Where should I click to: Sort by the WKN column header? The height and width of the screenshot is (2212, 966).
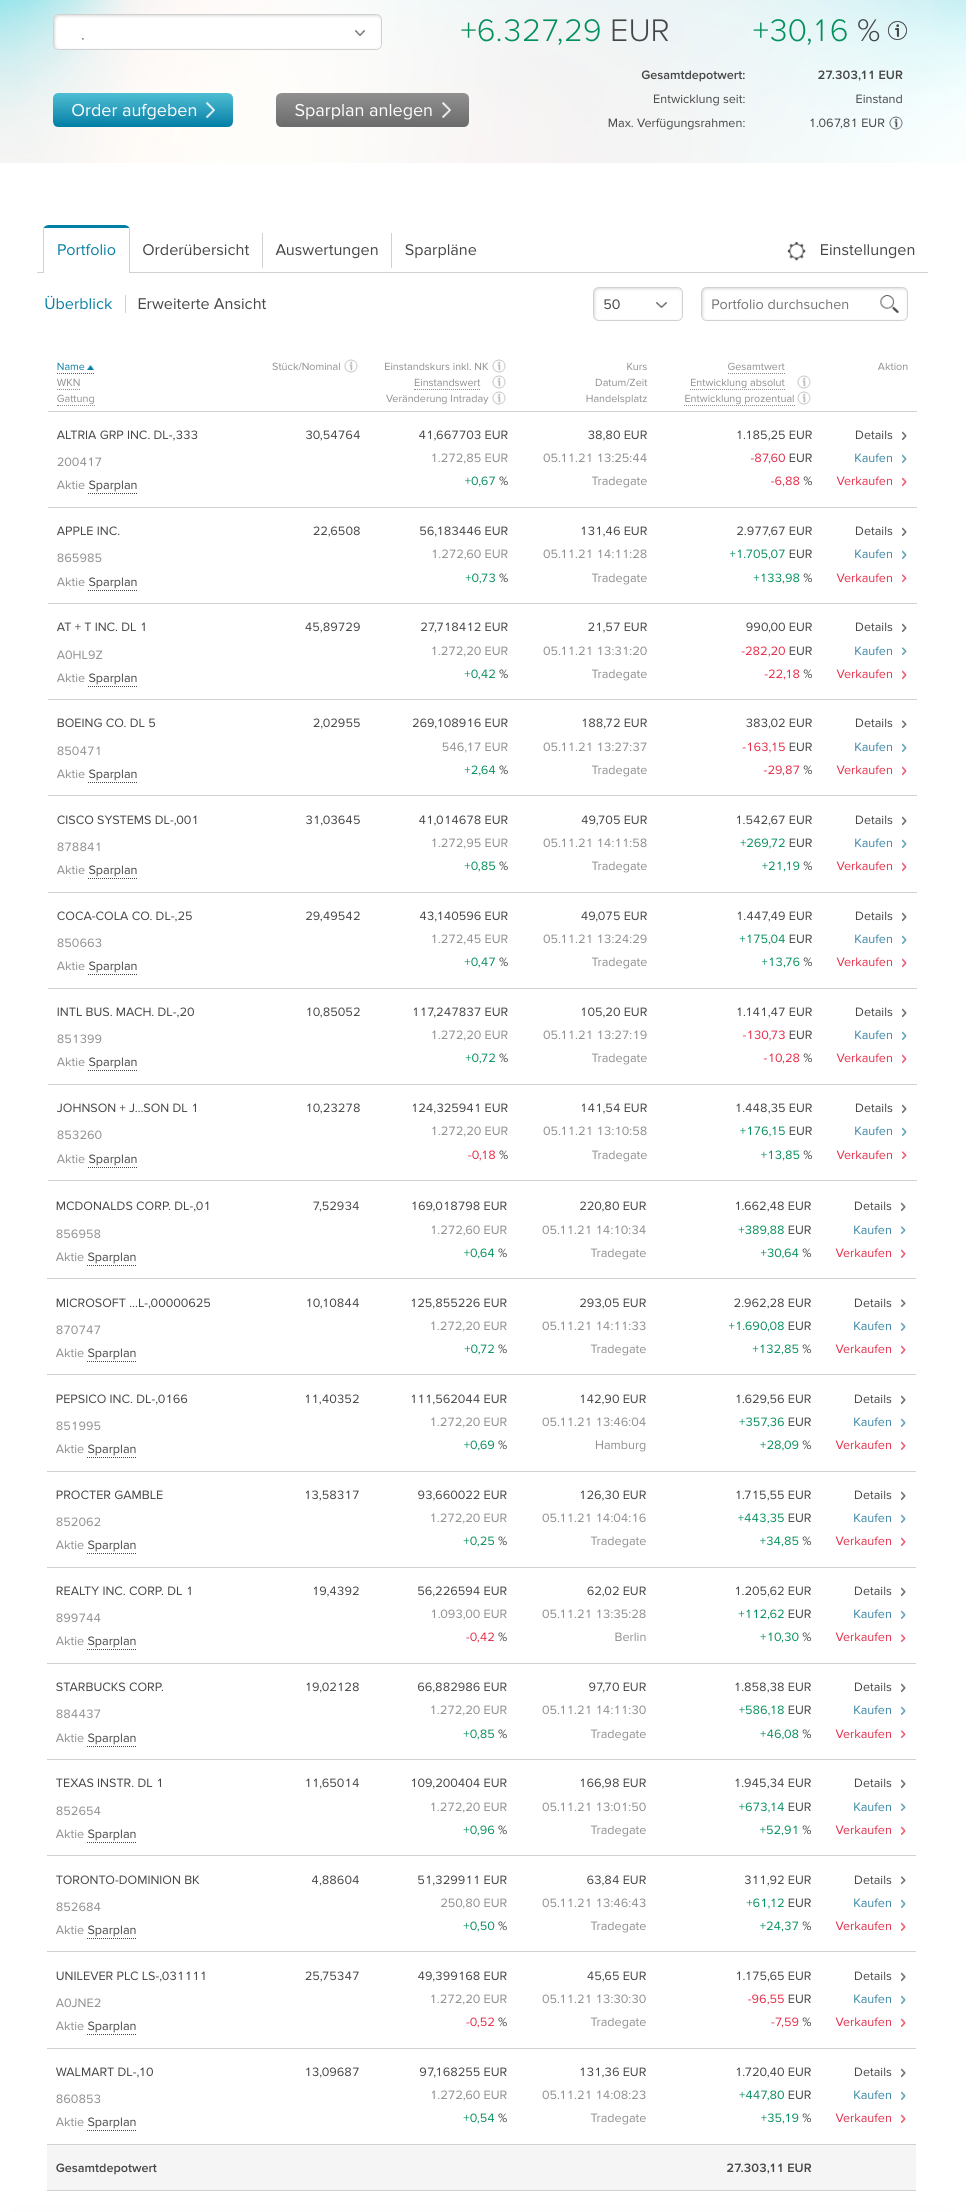point(68,383)
